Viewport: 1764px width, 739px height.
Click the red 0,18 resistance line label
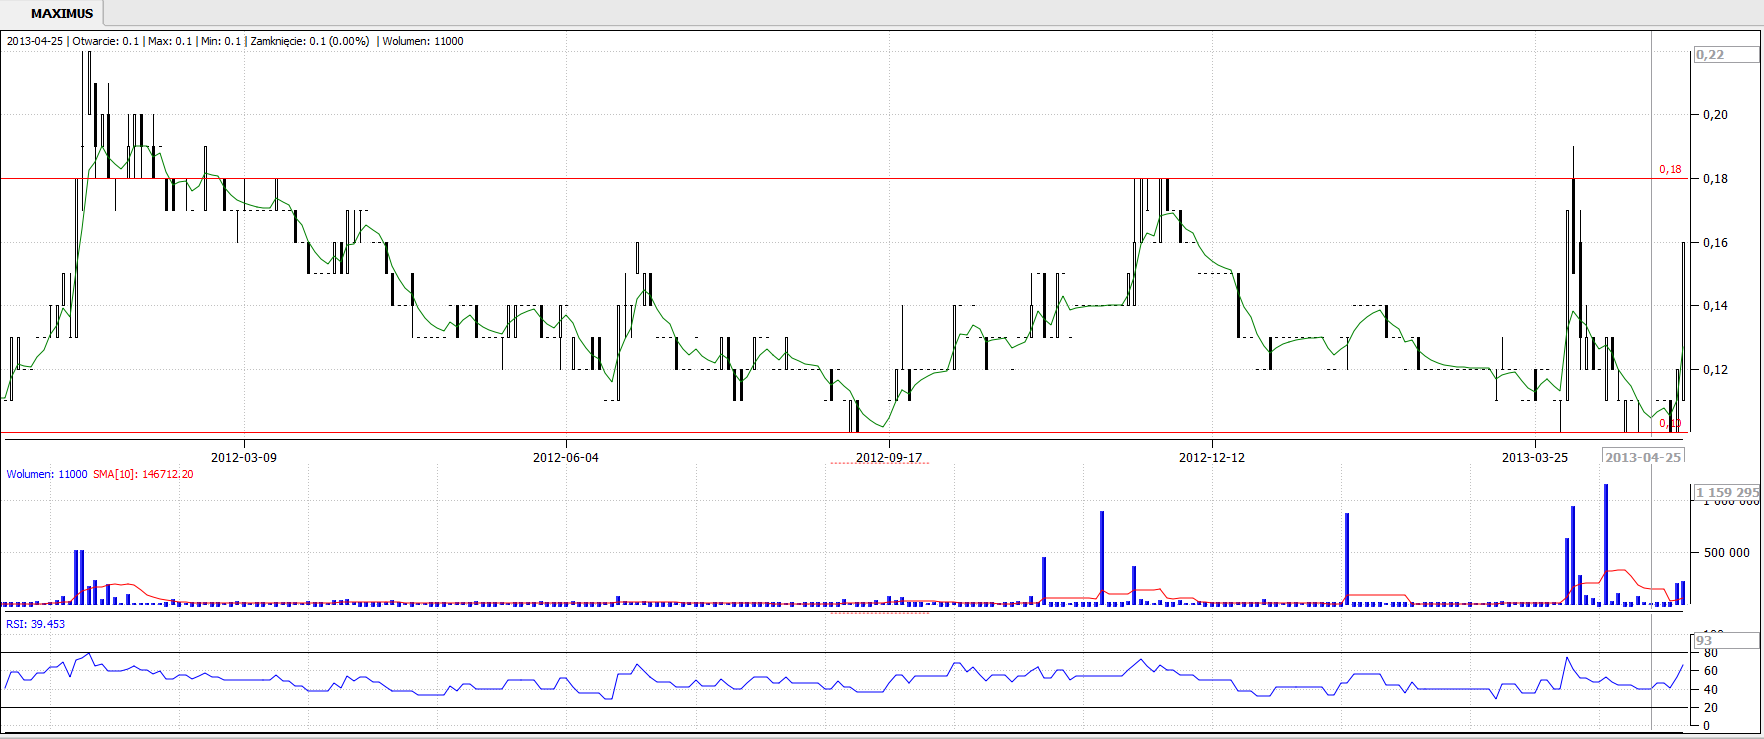pyautogui.click(x=1669, y=169)
